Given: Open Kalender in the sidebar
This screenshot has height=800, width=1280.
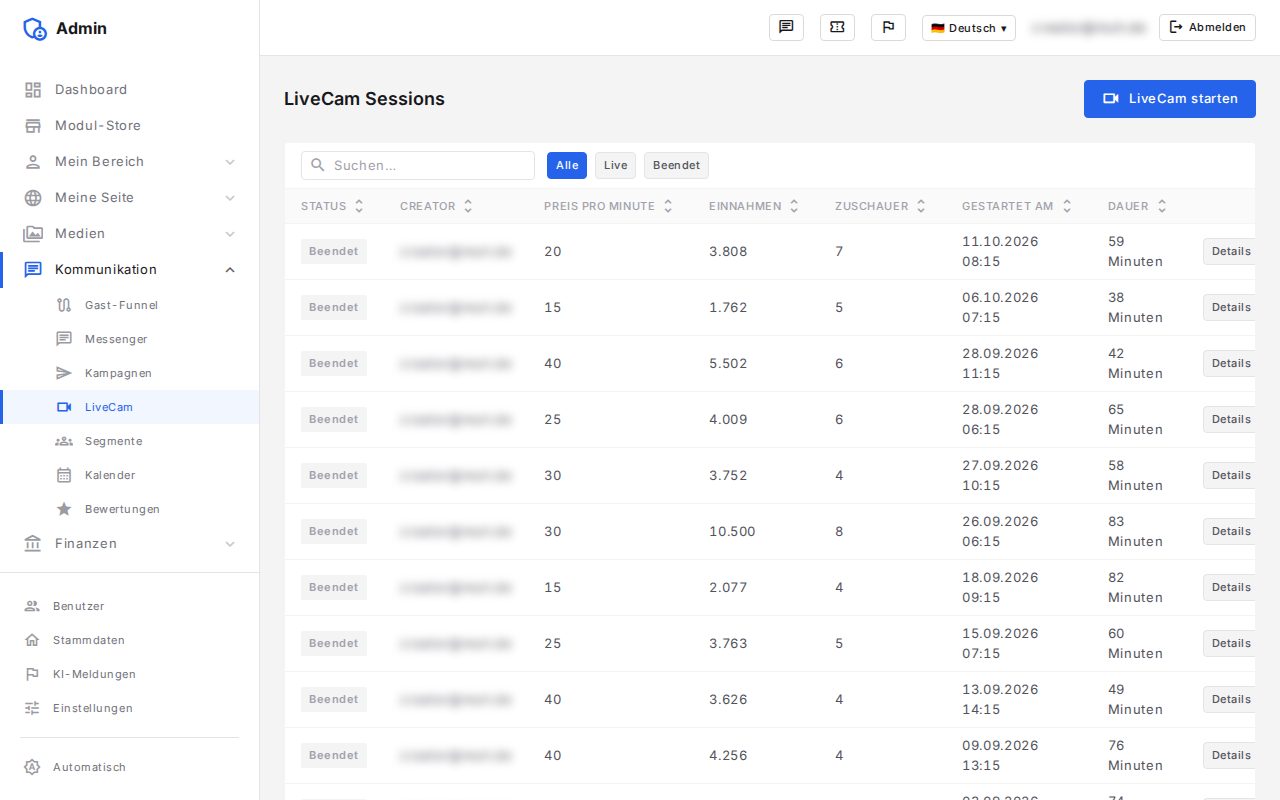Looking at the screenshot, I should tap(129, 475).
